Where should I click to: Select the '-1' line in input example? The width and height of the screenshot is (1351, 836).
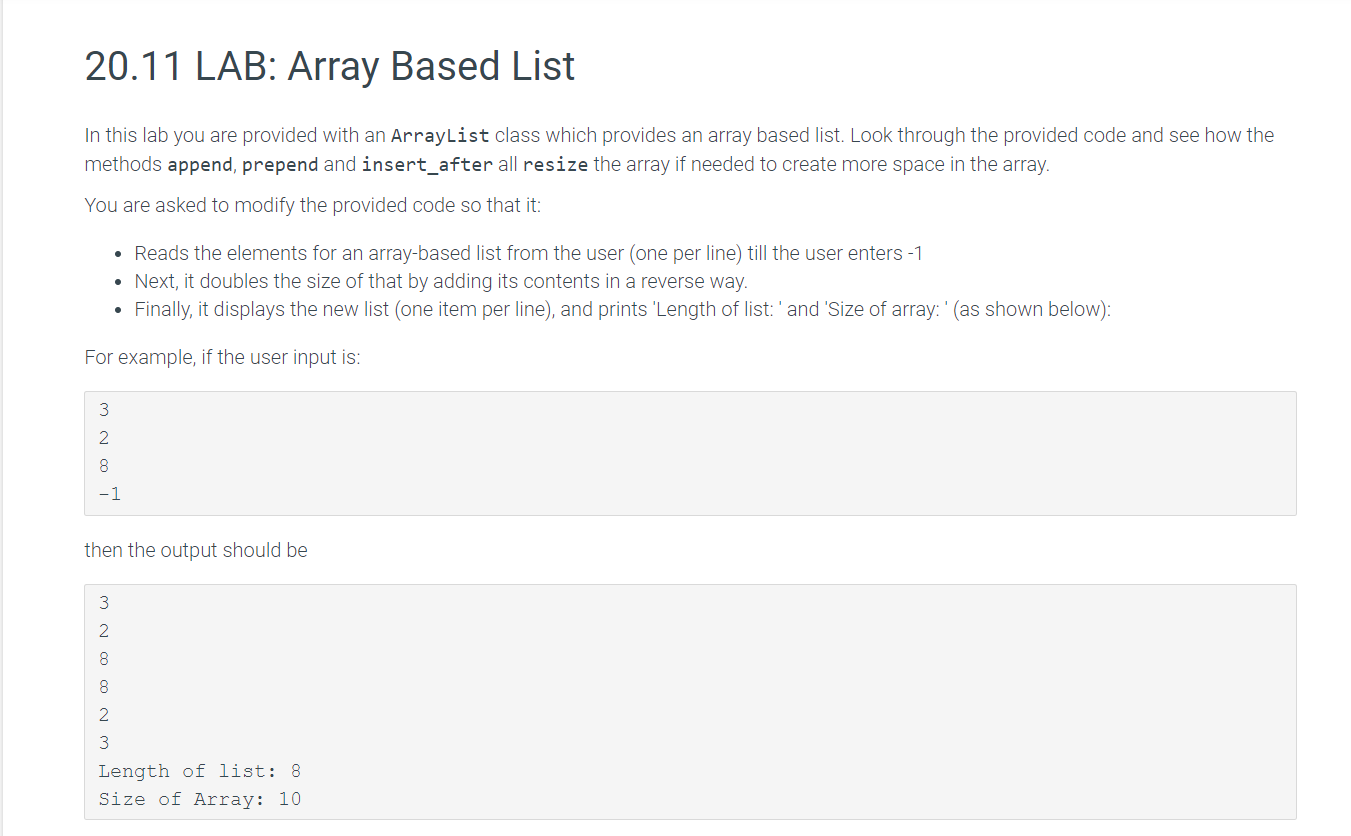[108, 493]
